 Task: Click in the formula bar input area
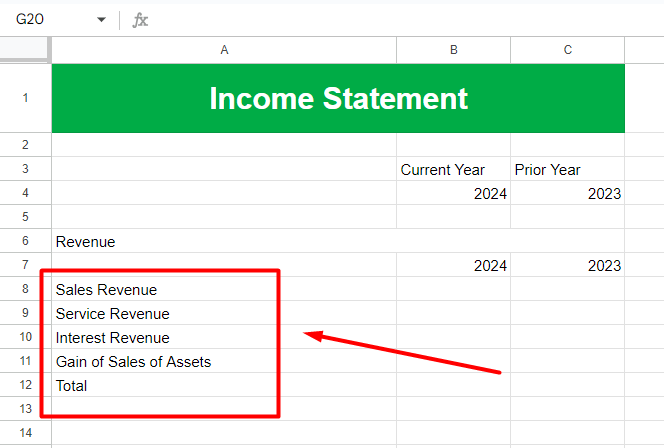point(407,20)
